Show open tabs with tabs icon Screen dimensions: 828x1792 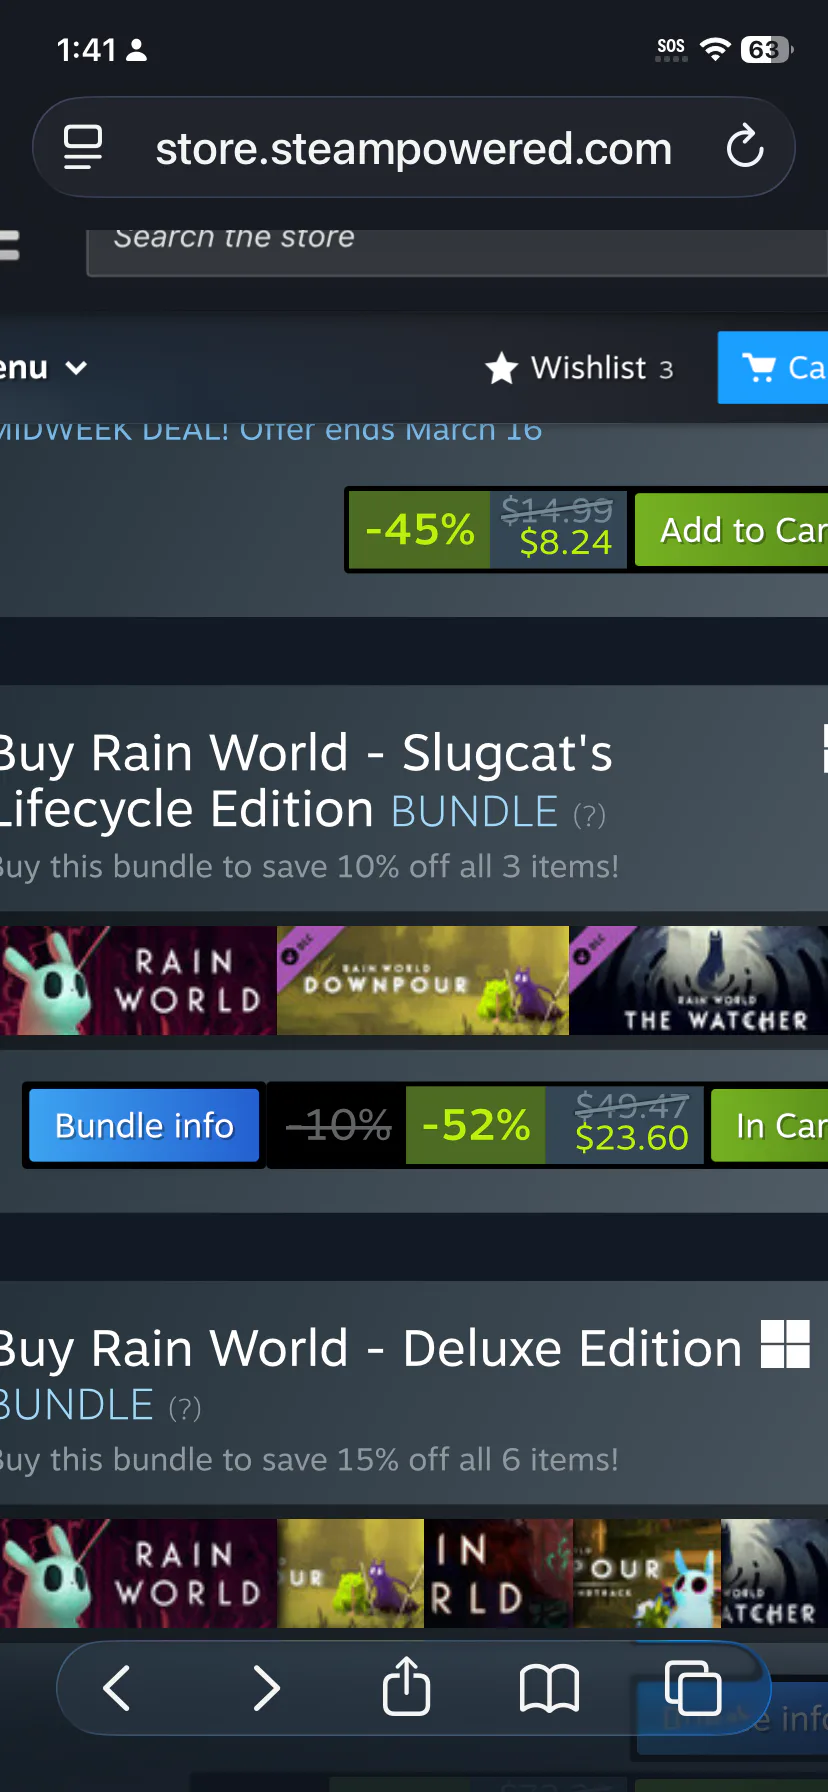(693, 1688)
